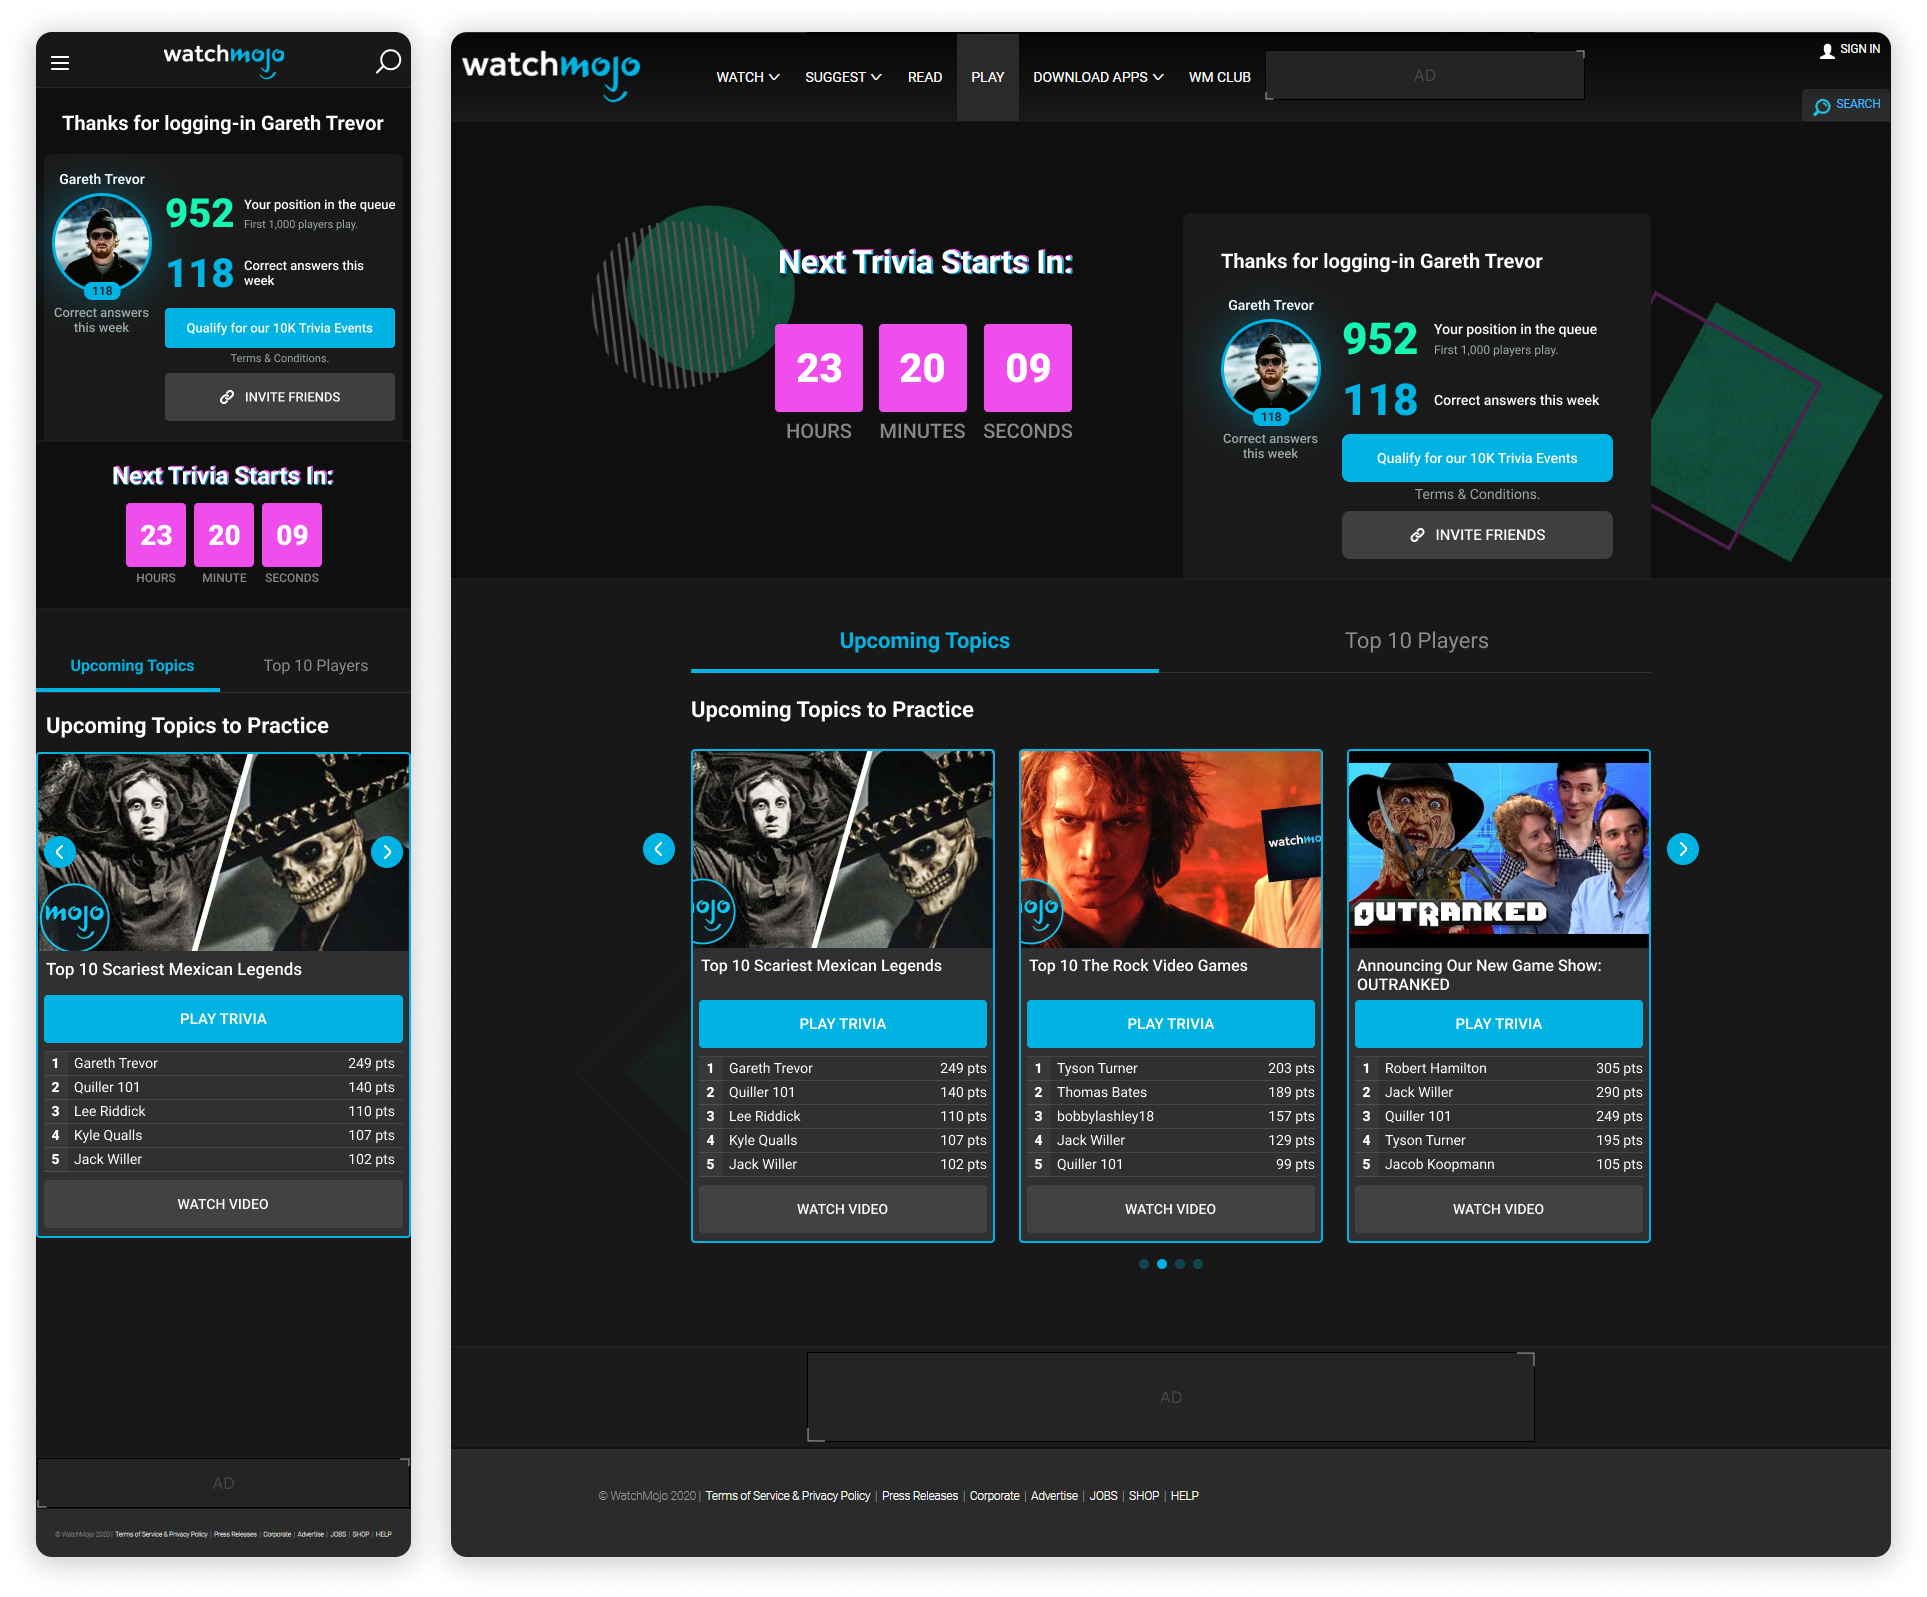Click desktop carousel previous arrow

[659, 849]
